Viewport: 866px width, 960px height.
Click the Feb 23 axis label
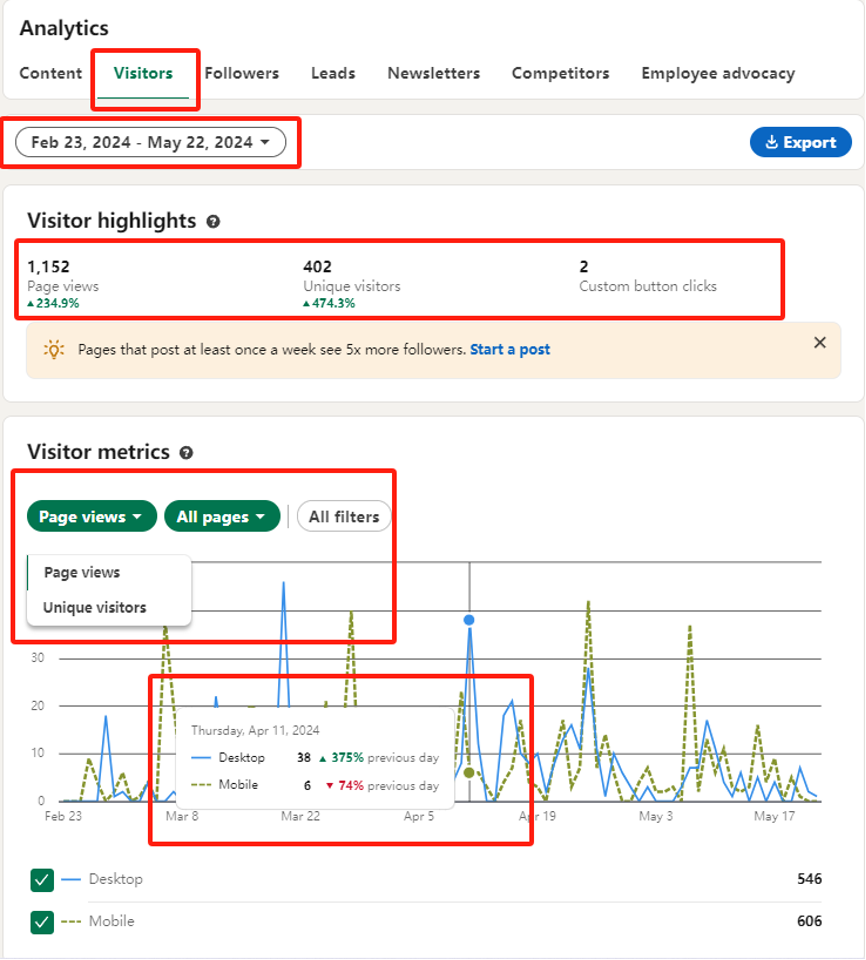coord(63,816)
